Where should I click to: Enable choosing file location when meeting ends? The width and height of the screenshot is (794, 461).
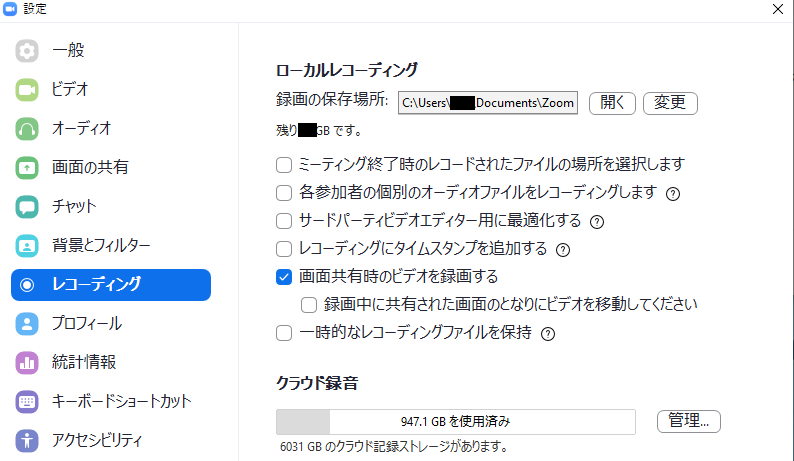[283, 164]
